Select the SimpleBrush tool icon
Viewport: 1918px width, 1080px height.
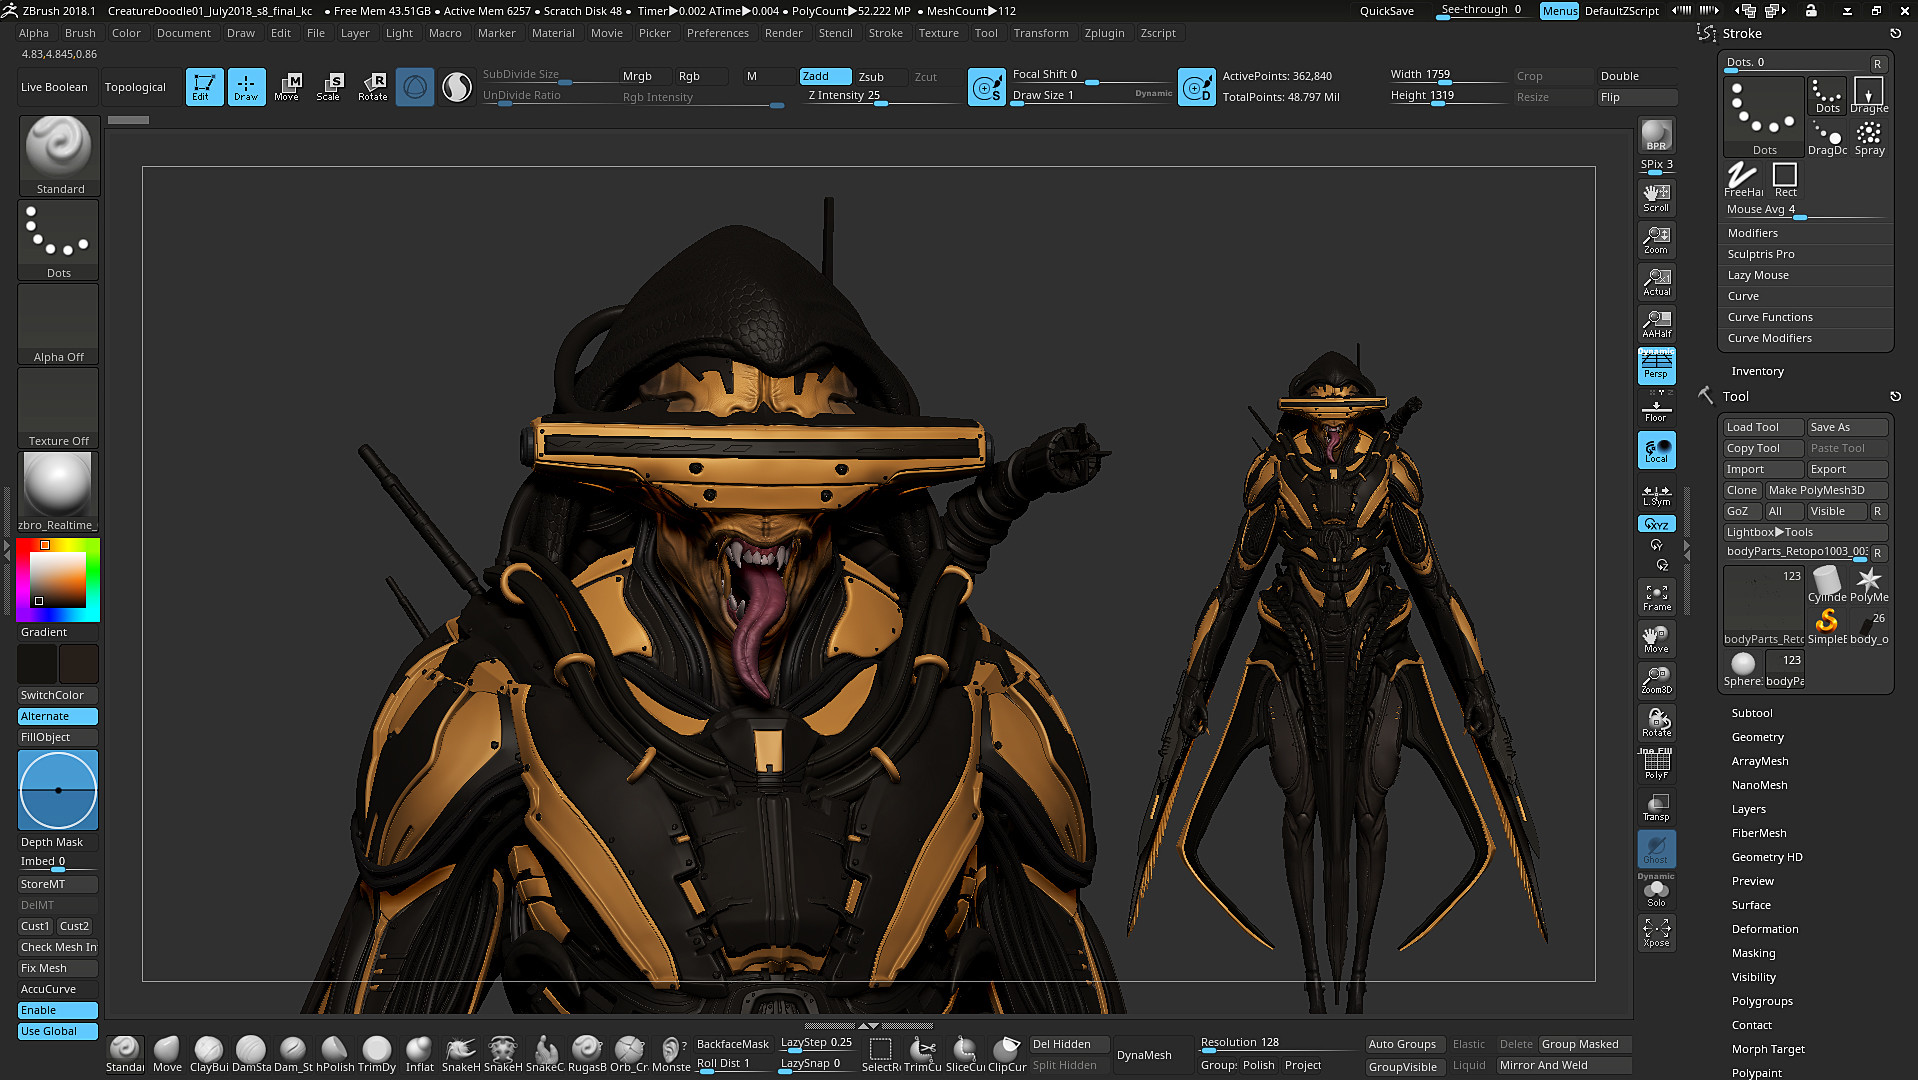(x=1827, y=627)
